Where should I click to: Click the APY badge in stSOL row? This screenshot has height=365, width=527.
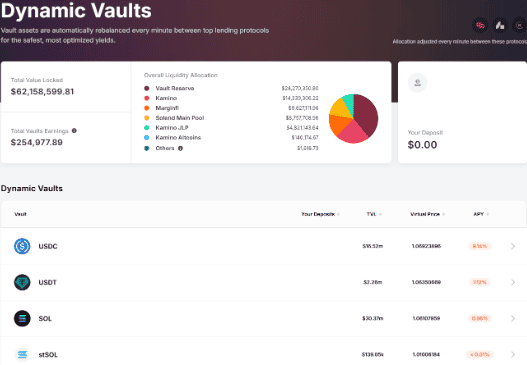point(480,354)
